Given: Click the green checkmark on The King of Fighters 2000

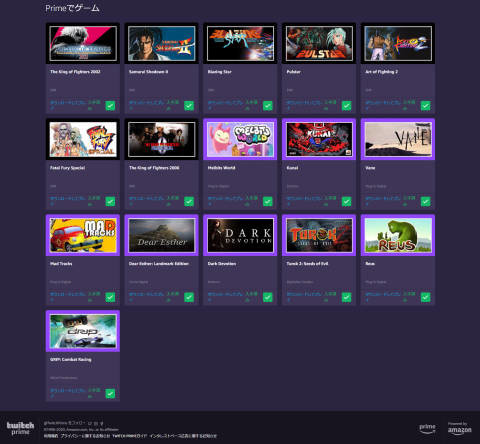Looking at the screenshot, I should pyautogui.click(x=189, y=201).
